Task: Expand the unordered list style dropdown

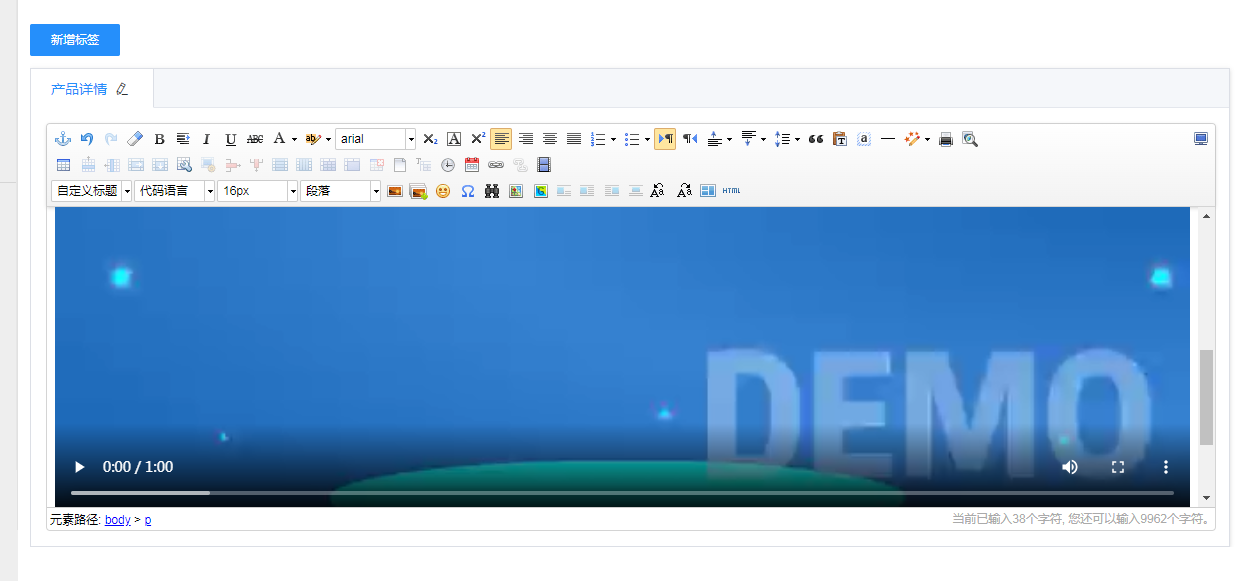Action: (x=647, y=139)
